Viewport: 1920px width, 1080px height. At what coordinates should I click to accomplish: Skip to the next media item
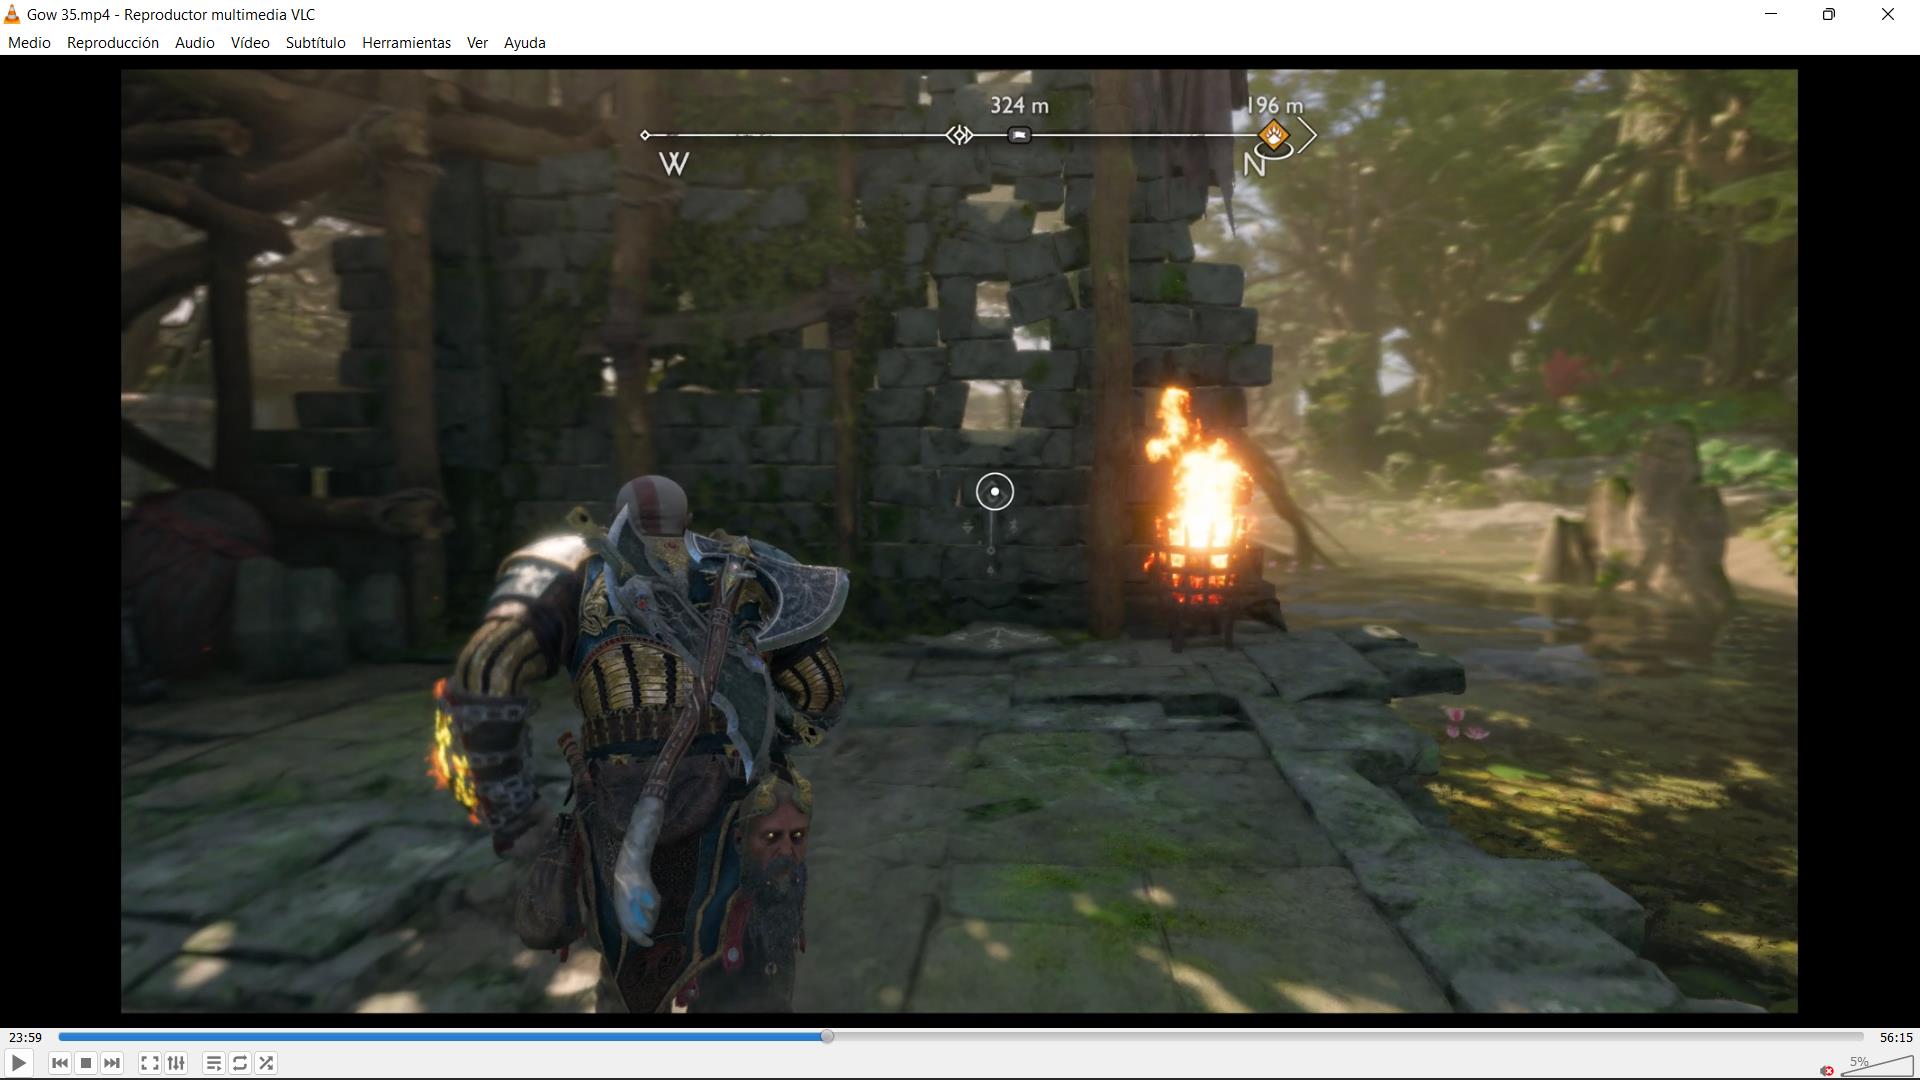[x=112, y=1063]
